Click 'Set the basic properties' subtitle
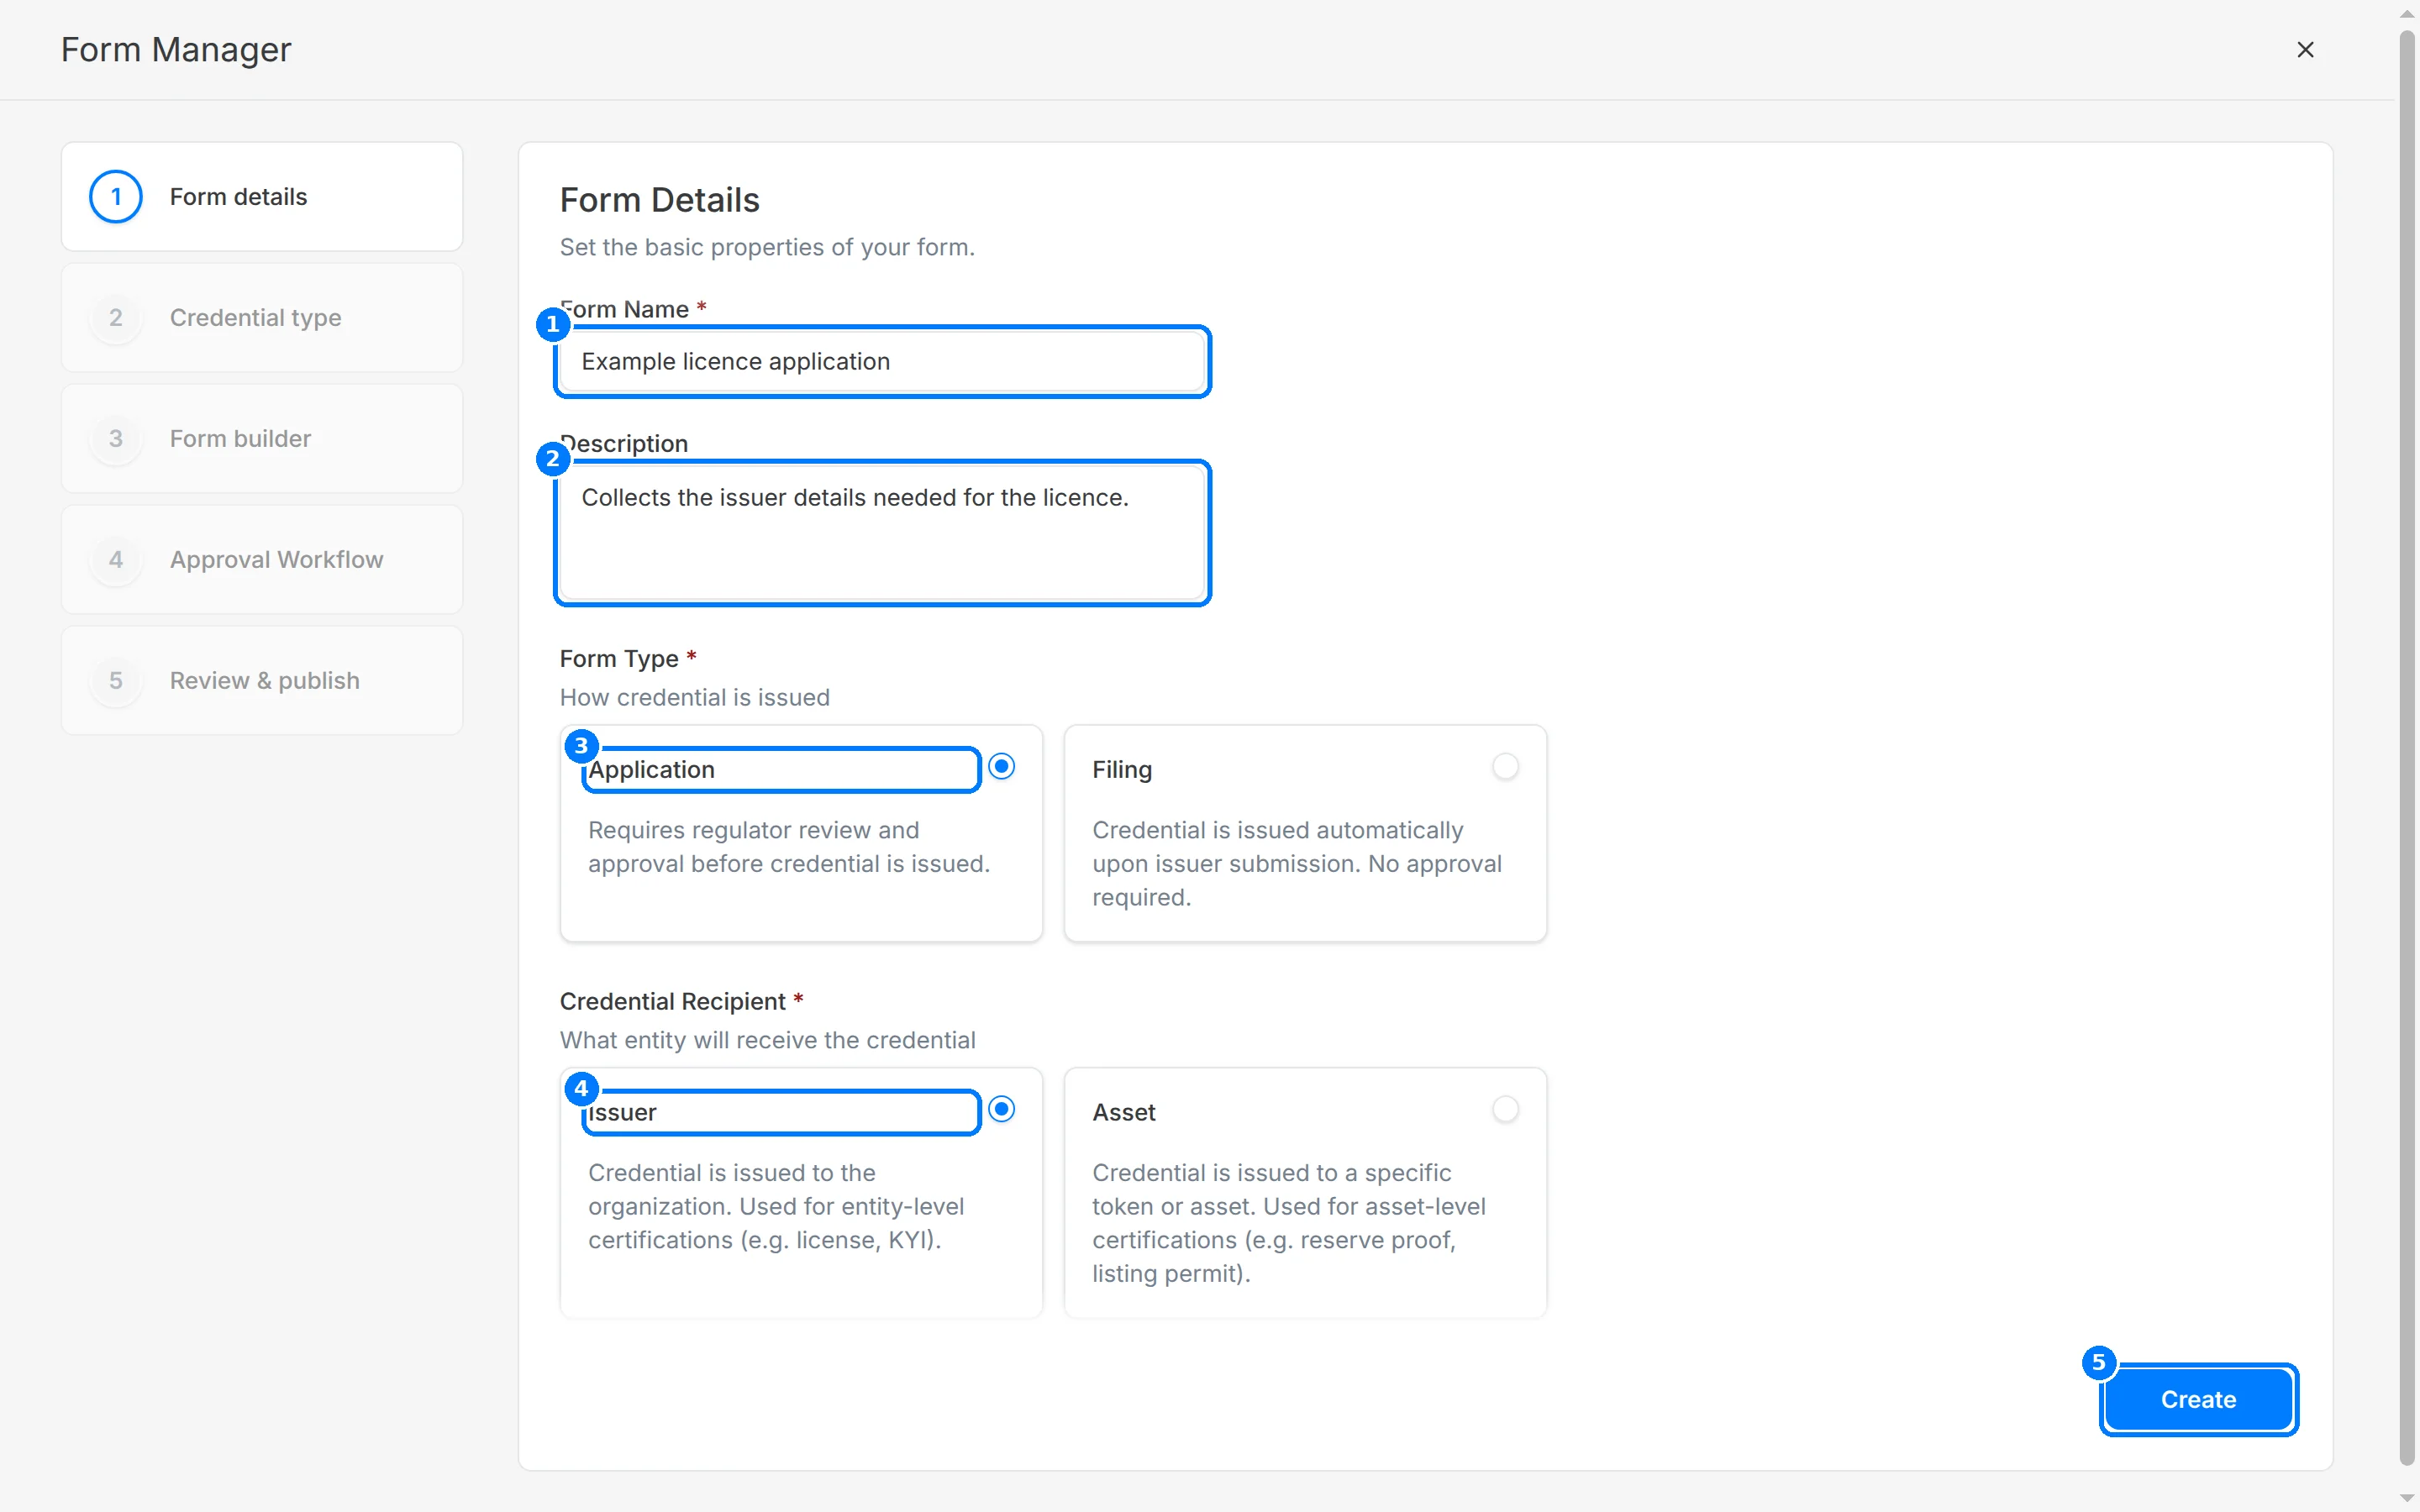The width and height of the screenshot is (2420, 1512). click(767, 247)
